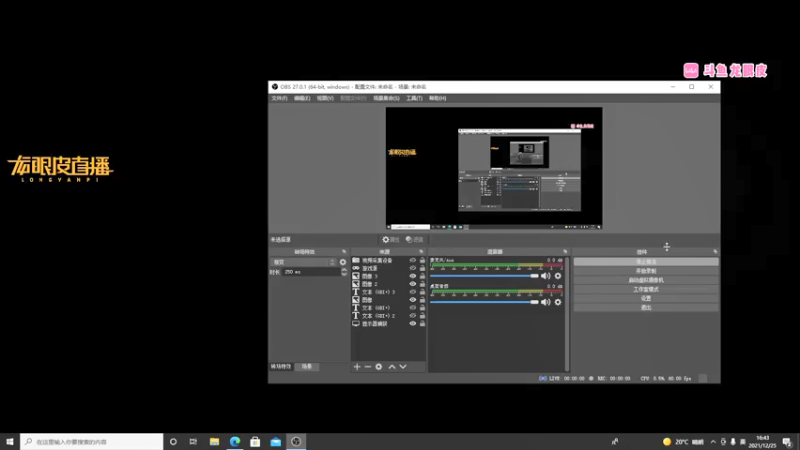Float the Scene Transitions dock via its header icon

pyautogui.click(x=344, y=252)
